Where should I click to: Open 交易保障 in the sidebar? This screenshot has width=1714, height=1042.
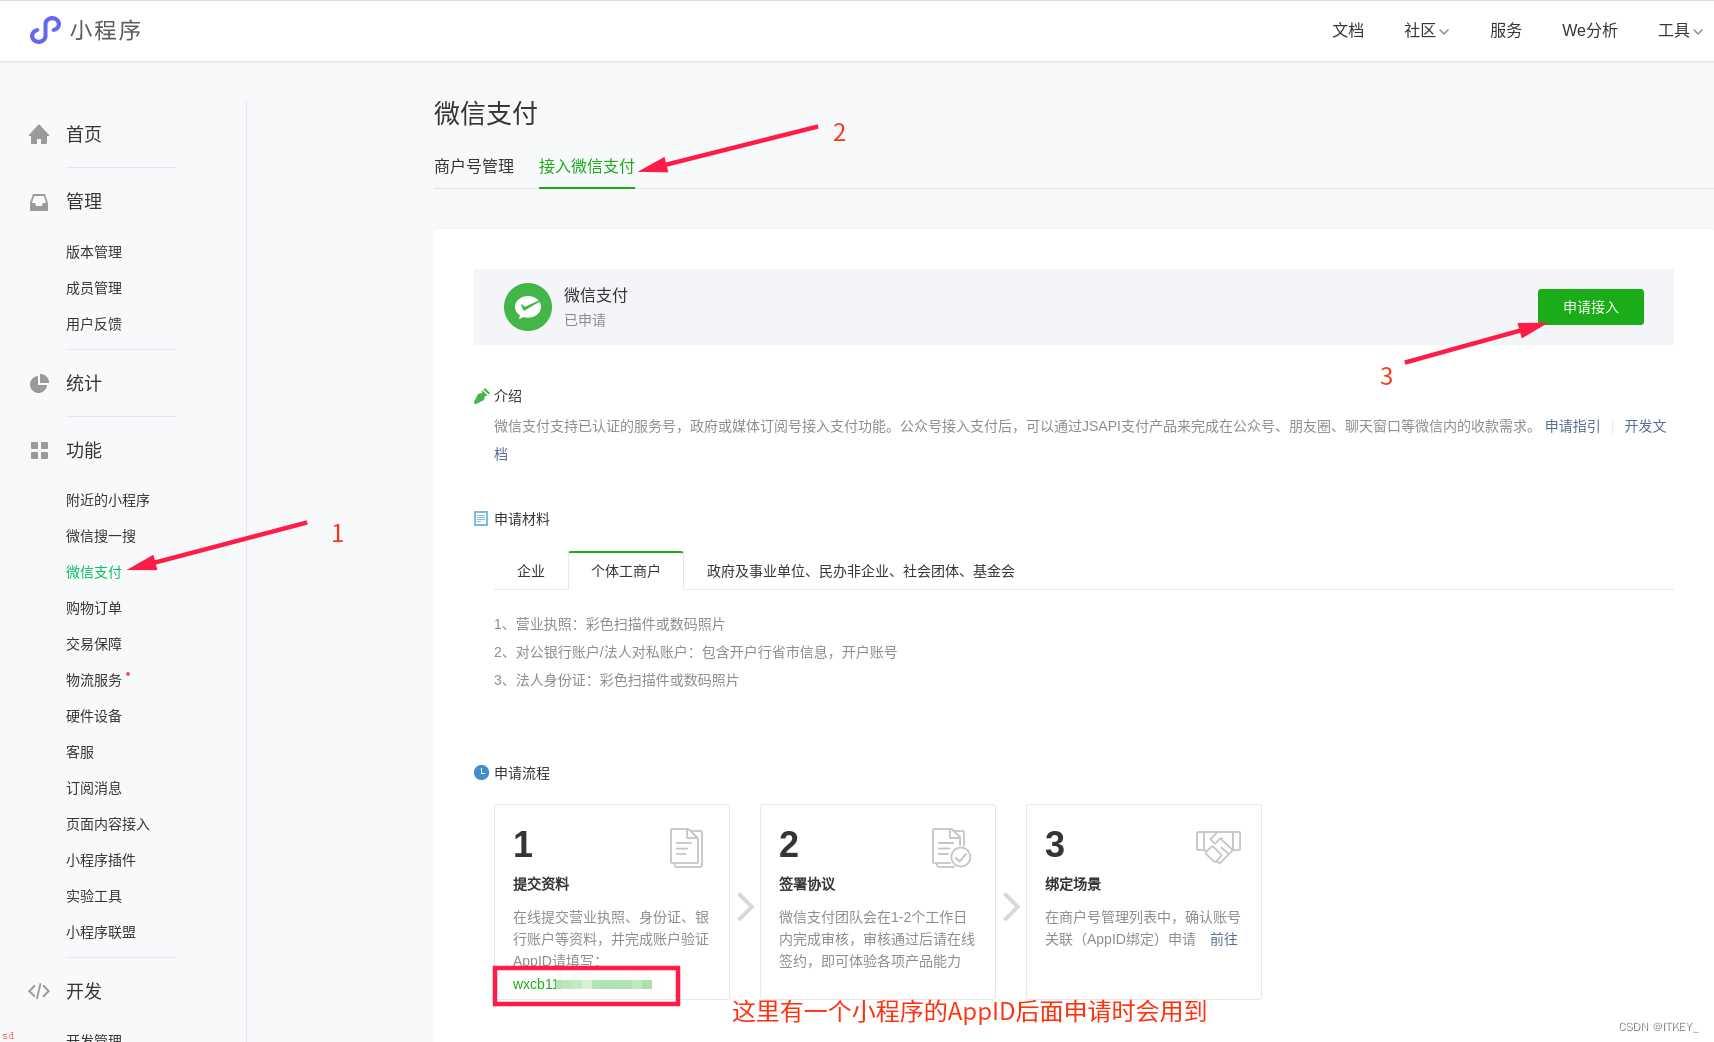tap(94, 644)
